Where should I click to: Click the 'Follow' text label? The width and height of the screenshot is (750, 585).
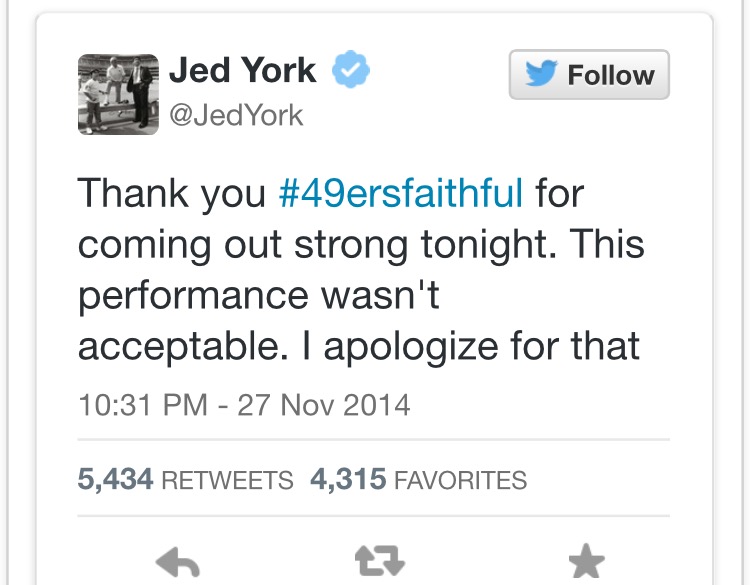(x=610, y=75)
